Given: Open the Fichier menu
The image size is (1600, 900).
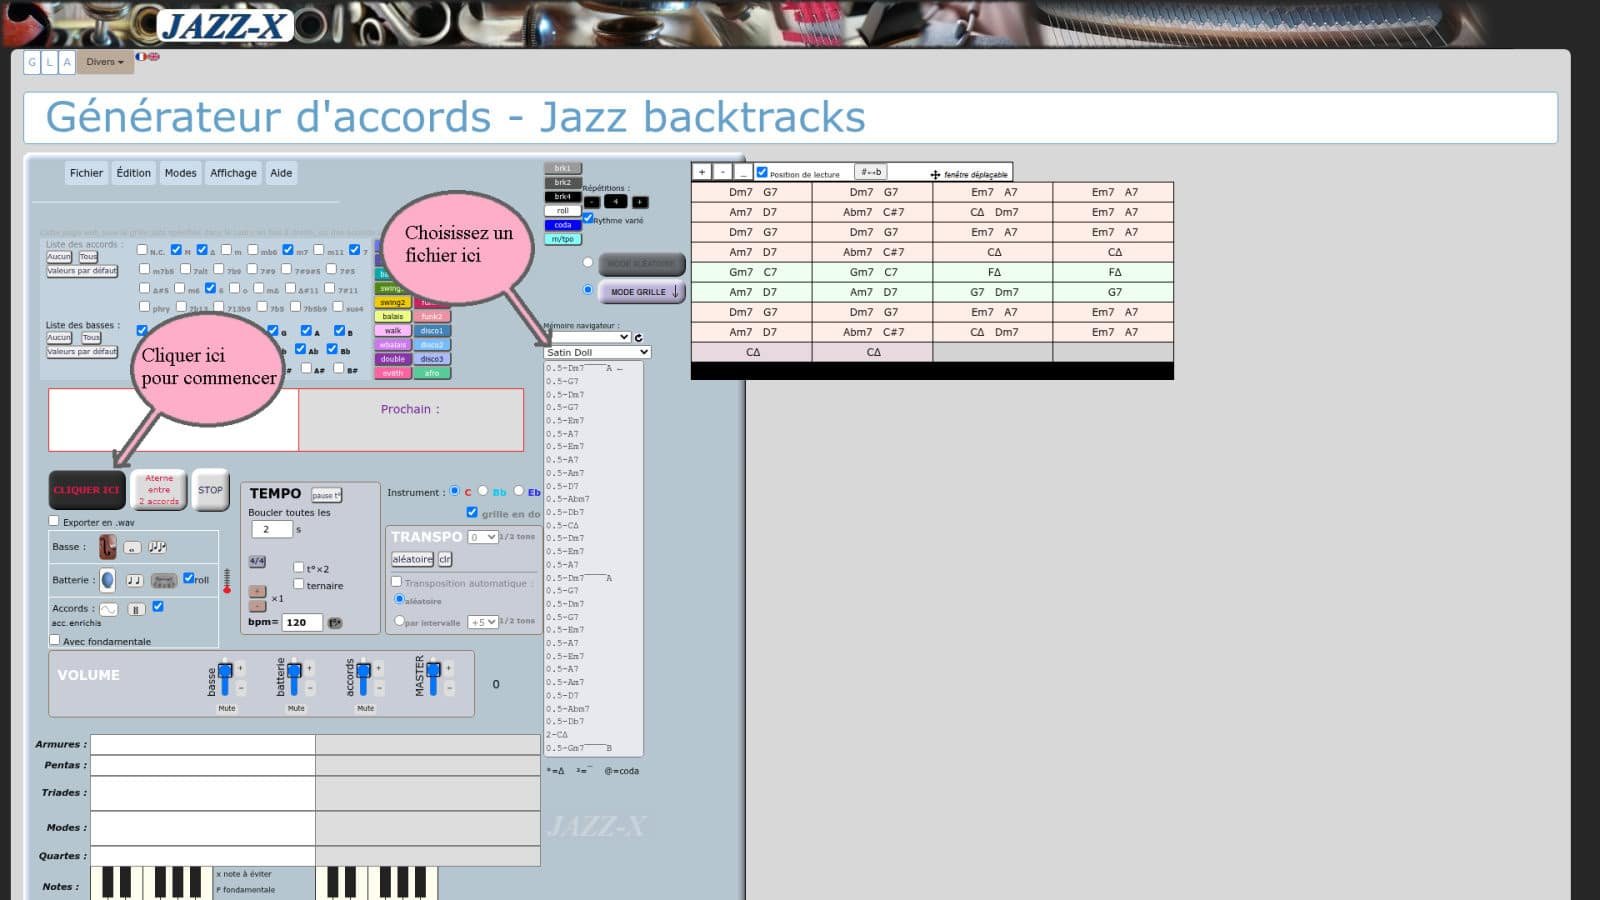Looking at the screenshot, I should point(86,173).
